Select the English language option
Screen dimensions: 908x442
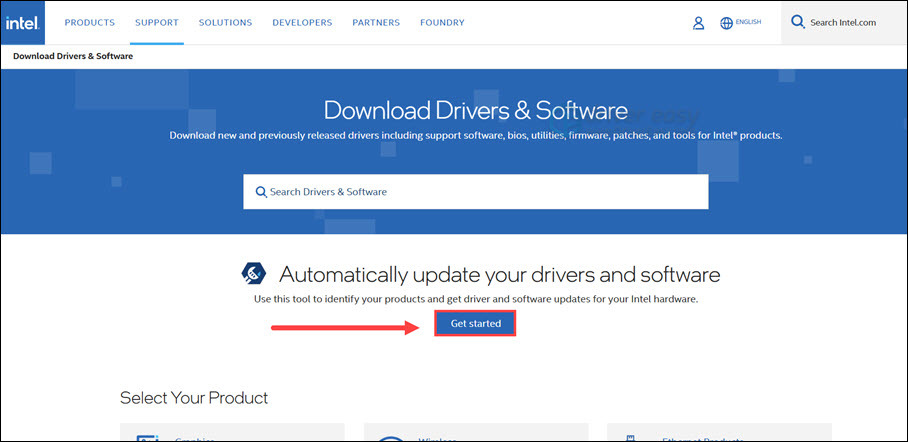[748, 22]
